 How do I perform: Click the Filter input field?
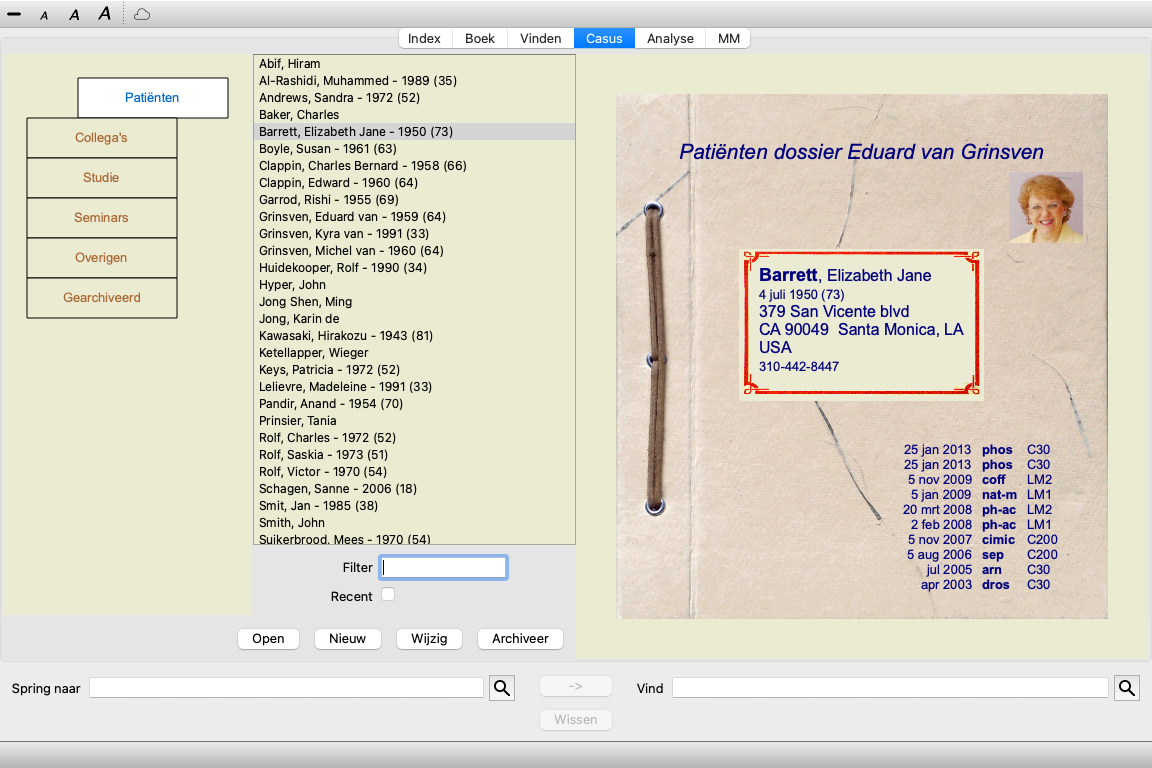tap(443, 568)
